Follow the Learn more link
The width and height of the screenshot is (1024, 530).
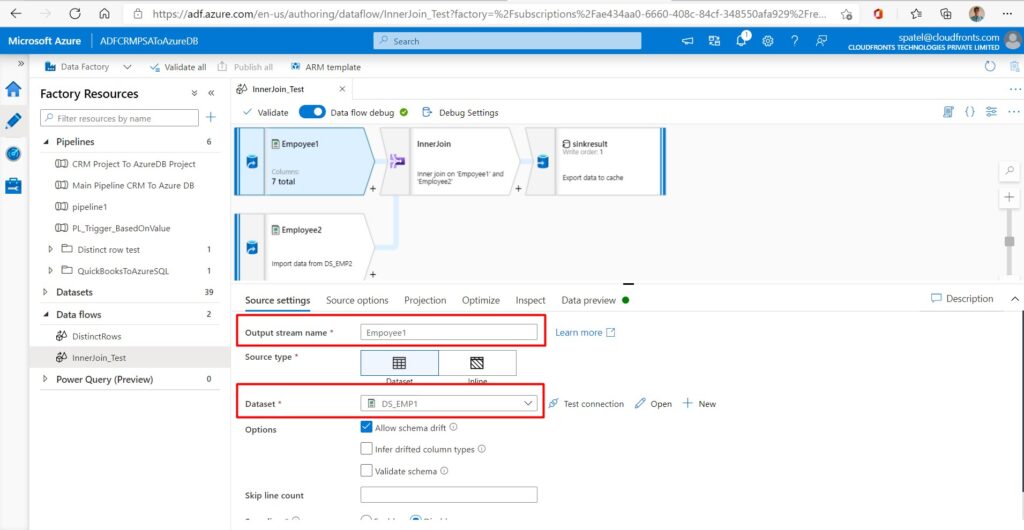(x=585, y=332)
